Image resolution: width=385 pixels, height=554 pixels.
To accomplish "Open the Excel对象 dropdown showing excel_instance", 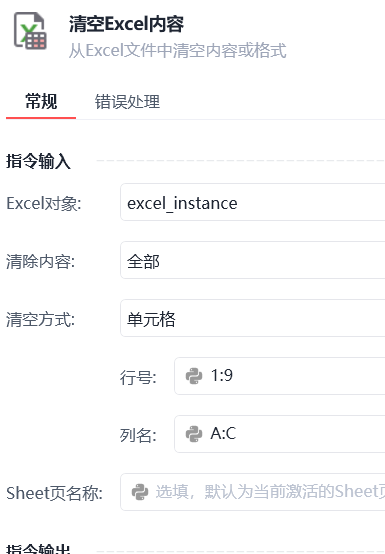I will pos(253,202).
